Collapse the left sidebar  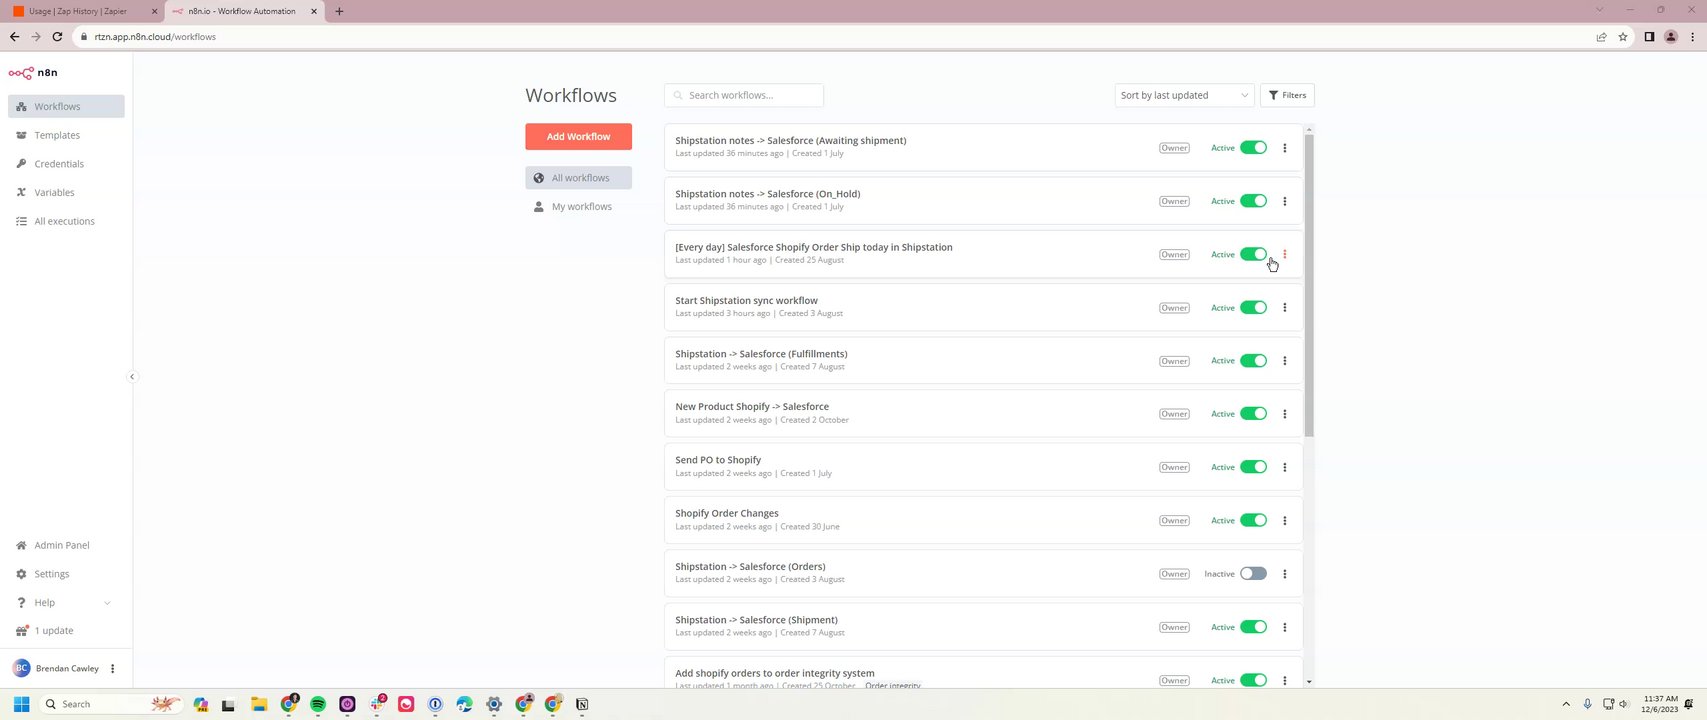pyautogui.click(x=132, y=377)
